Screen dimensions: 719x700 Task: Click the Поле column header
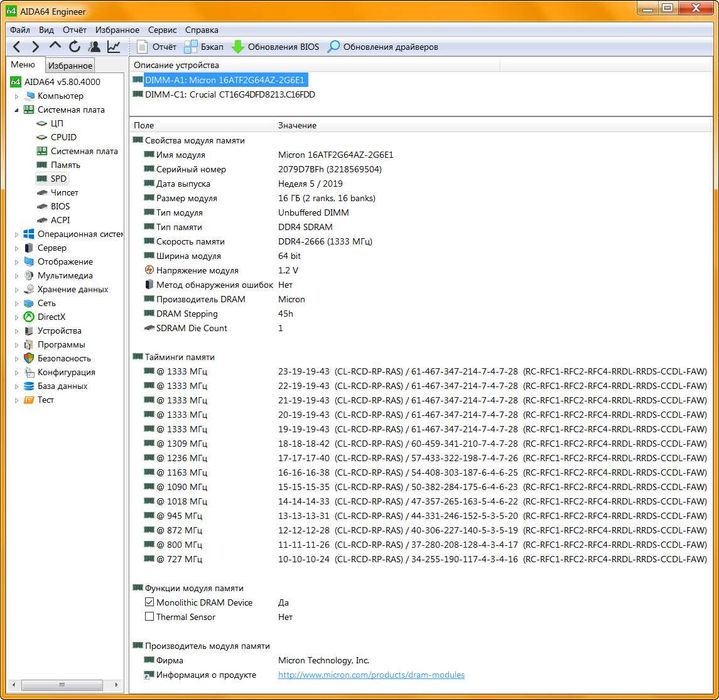[x=202, y=125]
